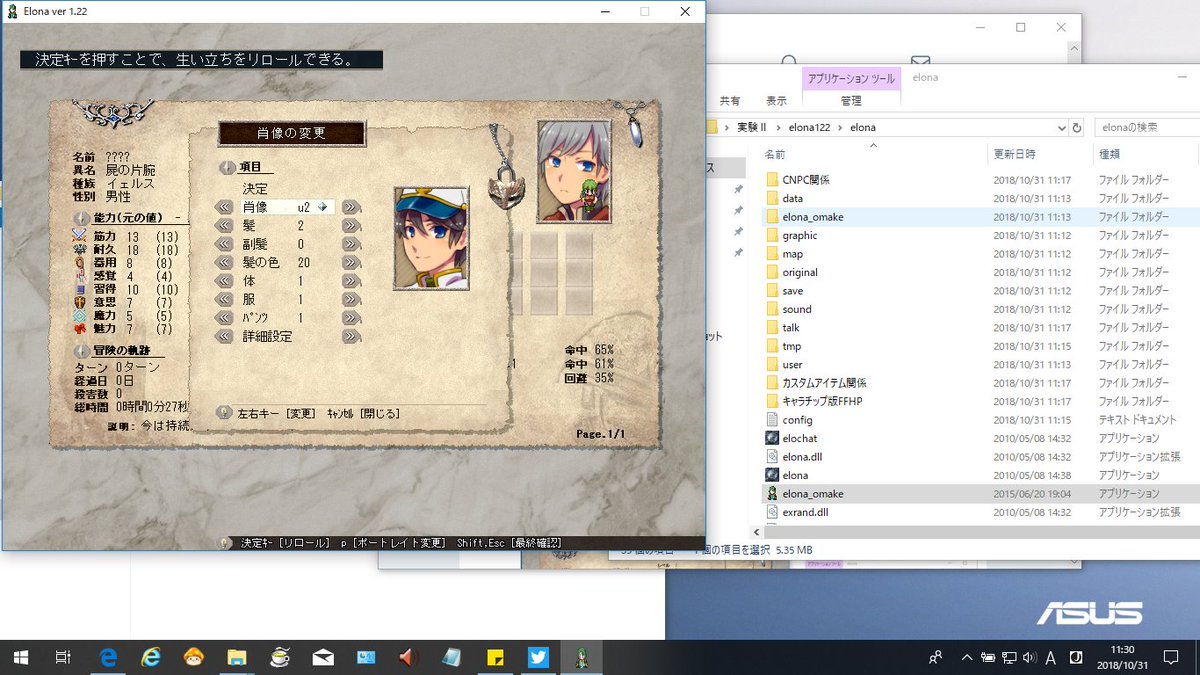Click left arrow beside 髪 row
The width and height of the screenshot is (1200, 675).
pyautogui.click(x=224, y=226)
